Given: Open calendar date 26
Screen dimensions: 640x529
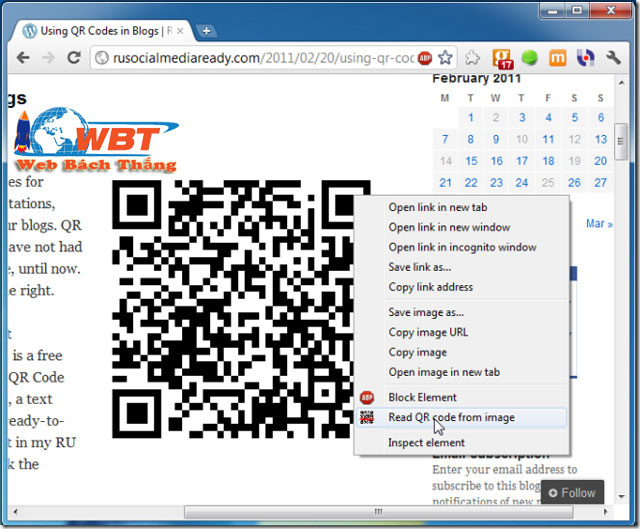Looking at the screenshot, I should [574, 182].
